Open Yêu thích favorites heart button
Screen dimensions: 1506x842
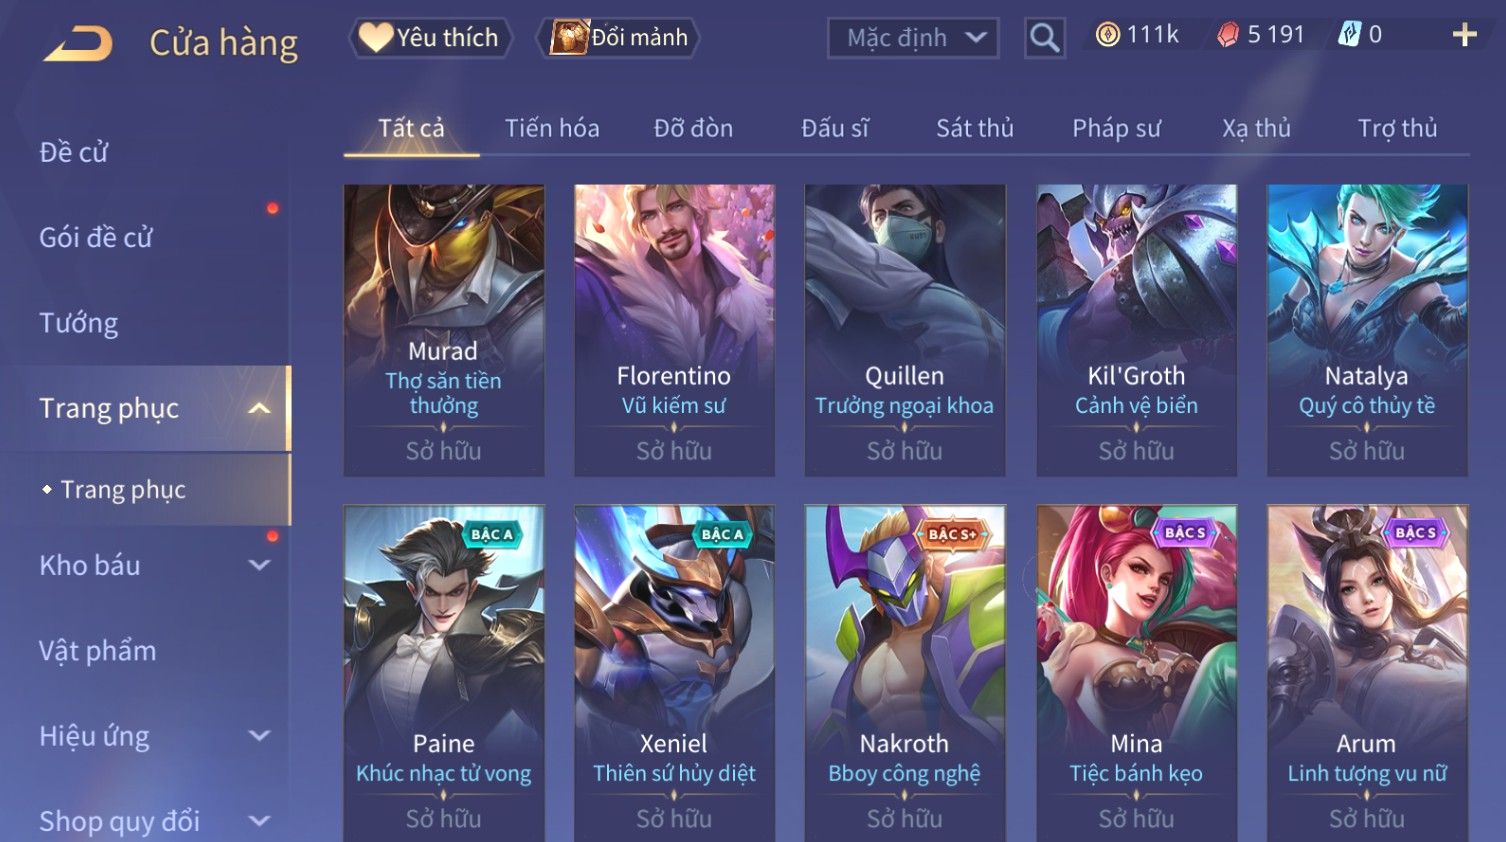pyautogui.click(x=430, y=38)
